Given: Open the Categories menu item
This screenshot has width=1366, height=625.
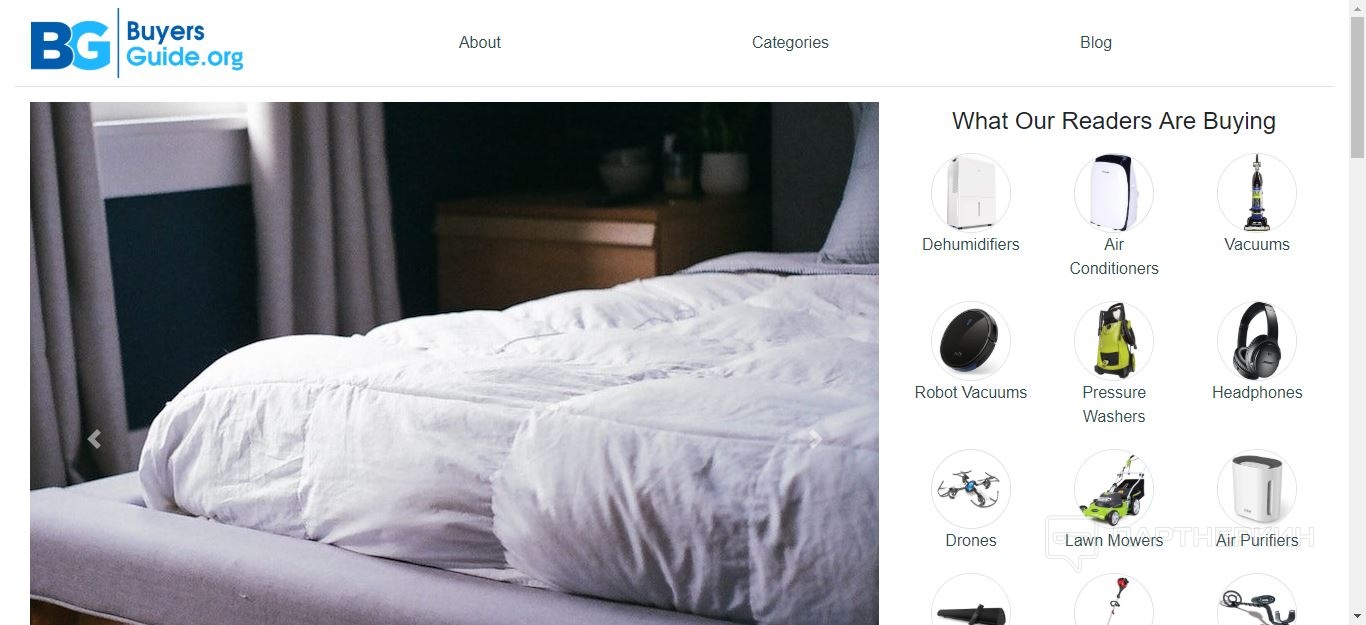Looking at the screenshot, I should pyautogui.click(x=790, y=42).
